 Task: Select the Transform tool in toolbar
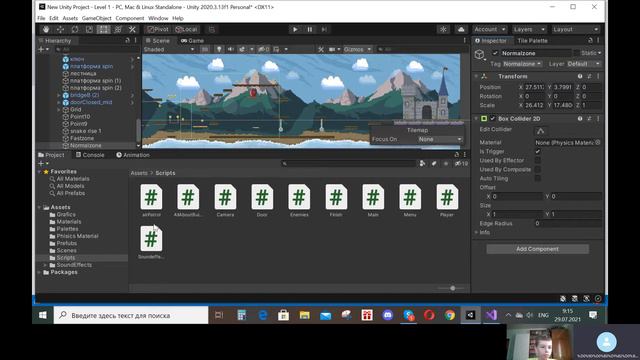(118, 29)
